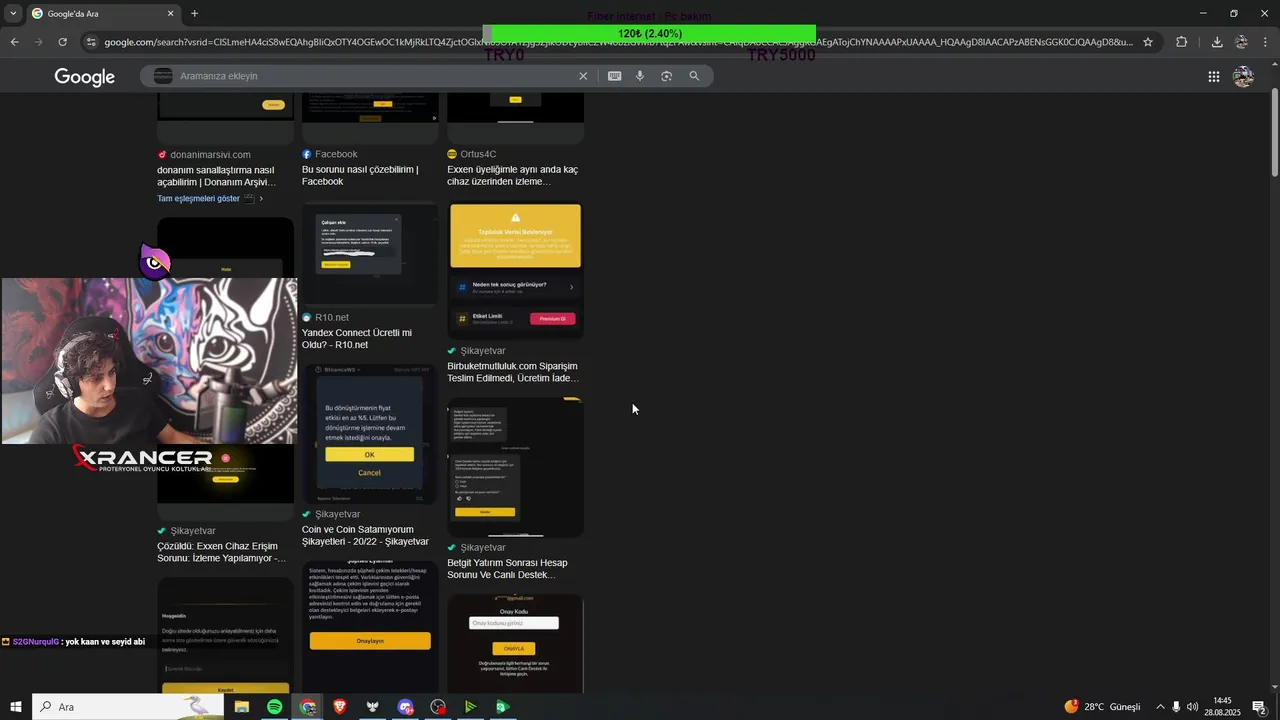Click the Aramanıza ekleyin search field

point(375,76)
